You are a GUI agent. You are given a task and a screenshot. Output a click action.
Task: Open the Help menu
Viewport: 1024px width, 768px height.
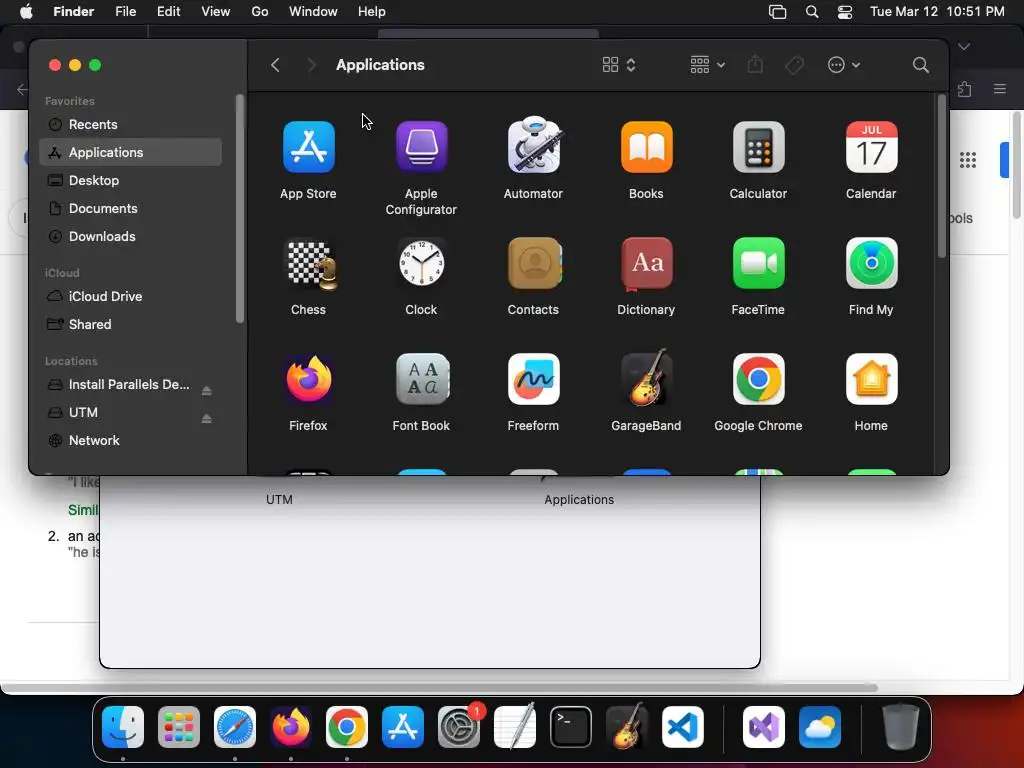point(372,12)
